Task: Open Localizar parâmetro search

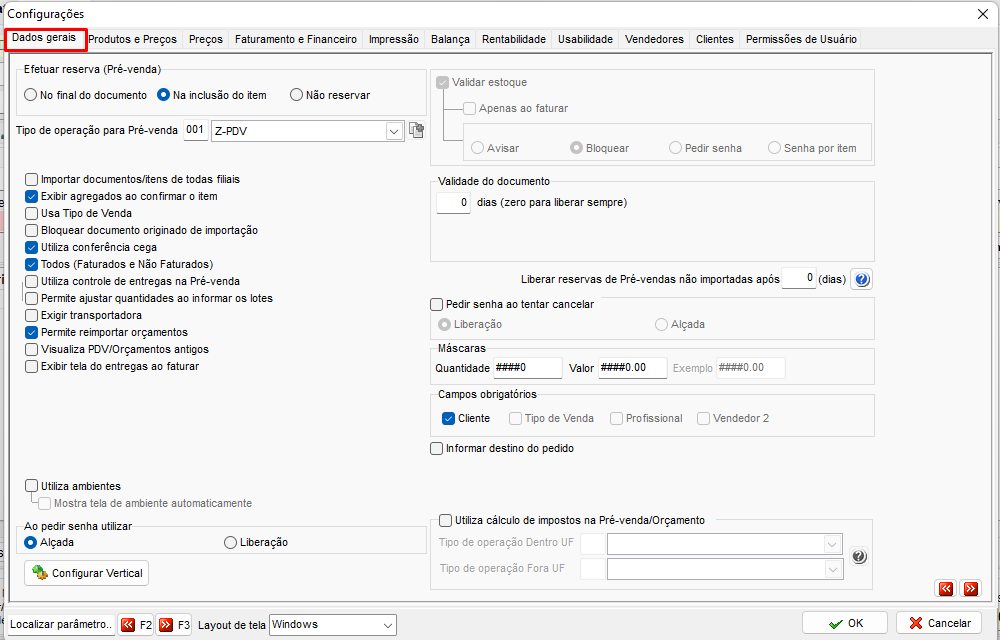Action: click(61, 625)
